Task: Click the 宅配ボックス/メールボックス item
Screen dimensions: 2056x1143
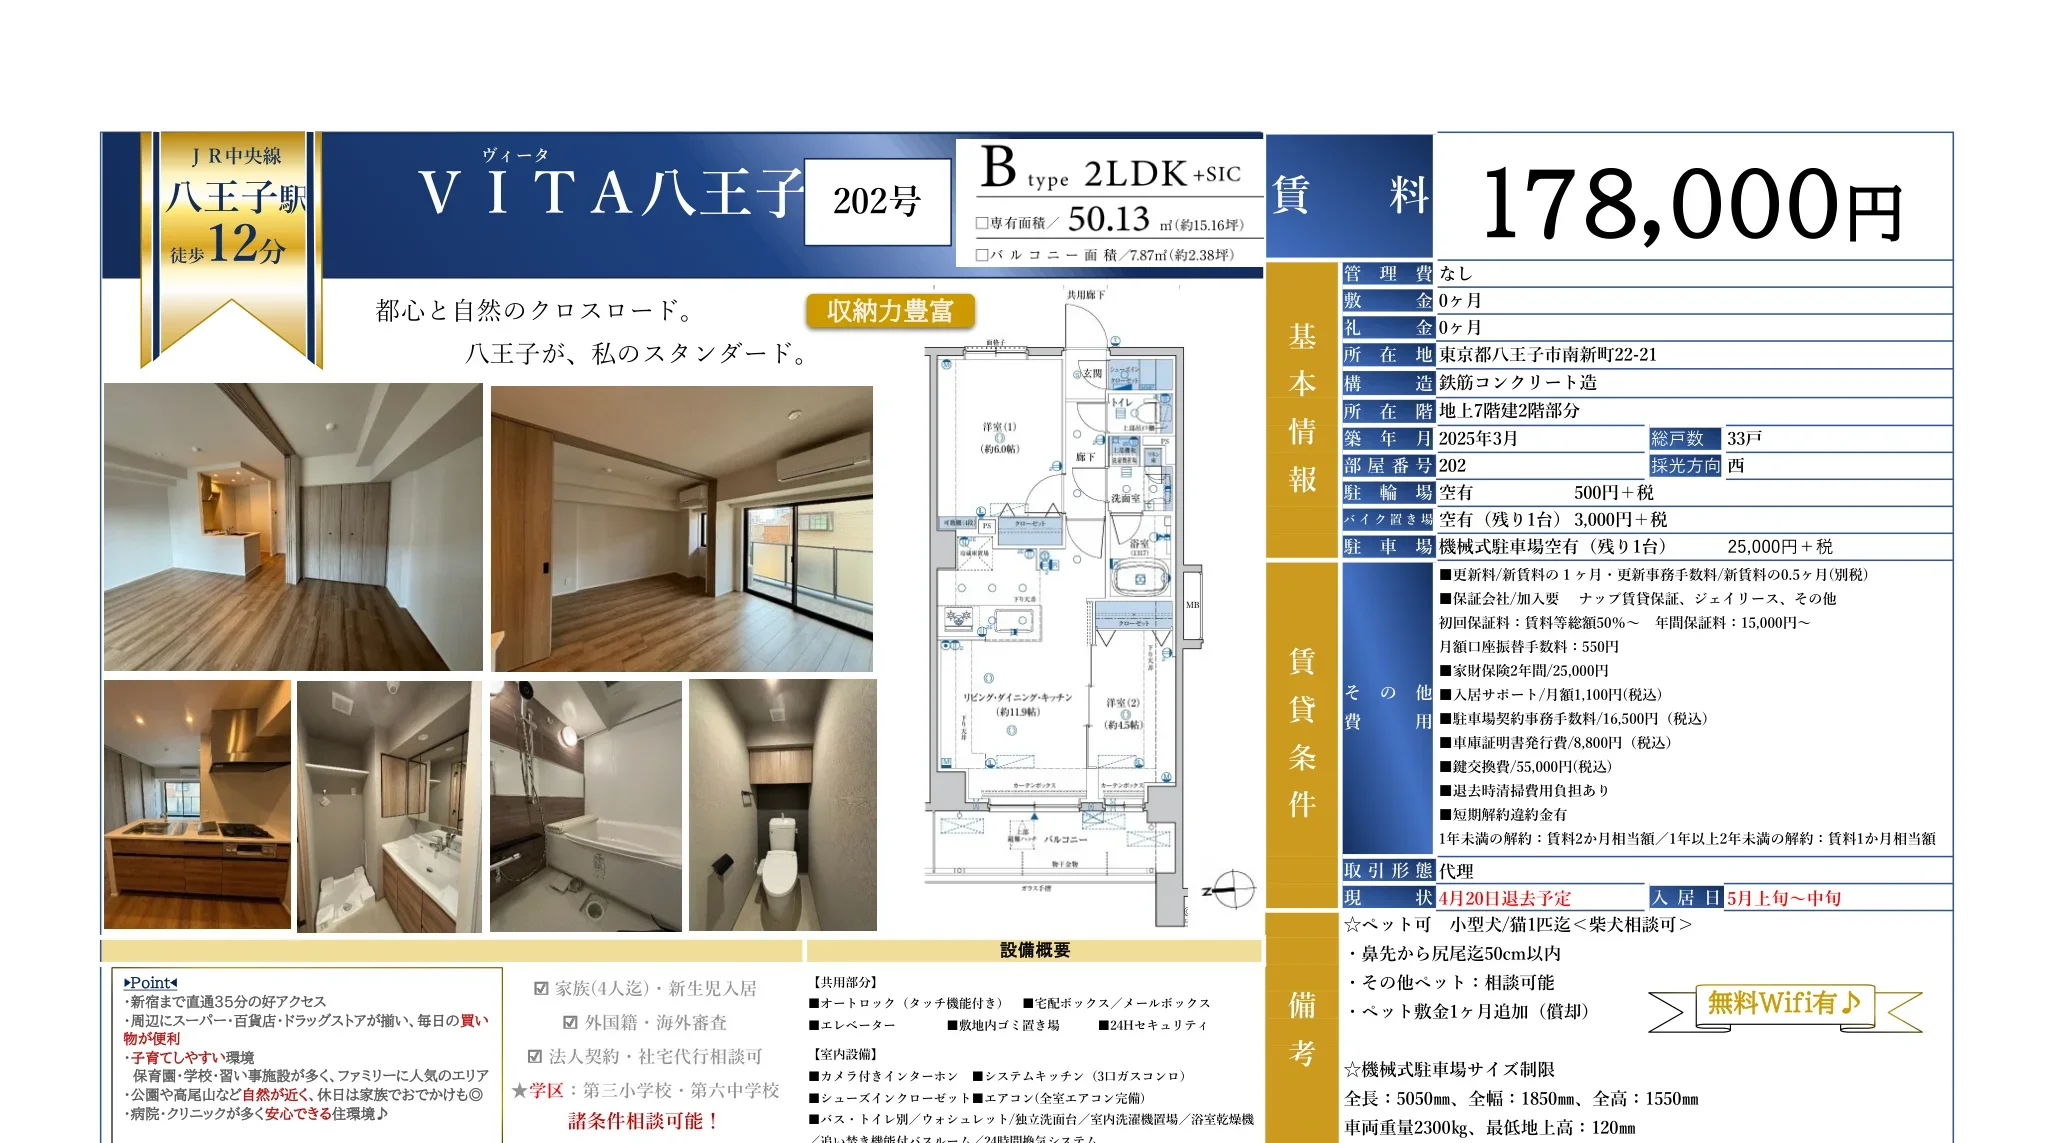Action: pos(1117,1003)
